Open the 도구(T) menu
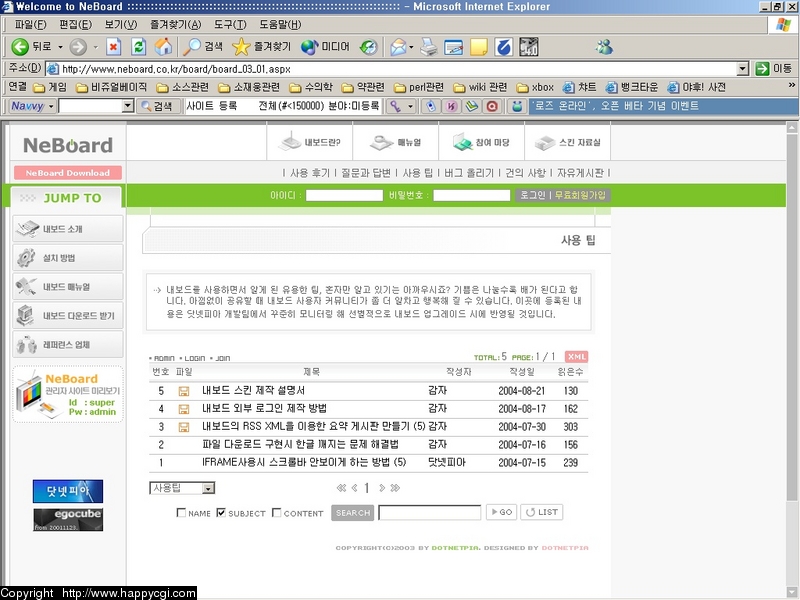 (x=230, y=24)
